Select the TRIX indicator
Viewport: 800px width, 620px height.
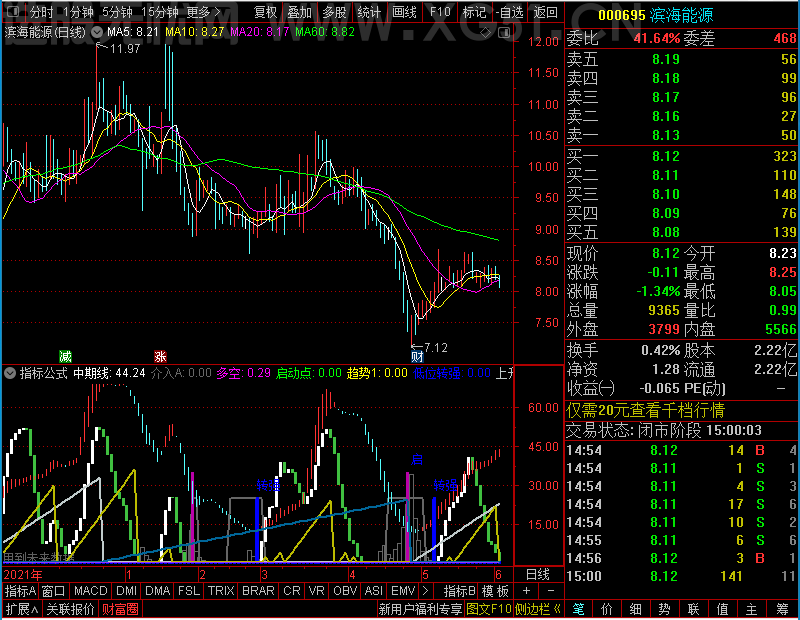click(220, 591)
